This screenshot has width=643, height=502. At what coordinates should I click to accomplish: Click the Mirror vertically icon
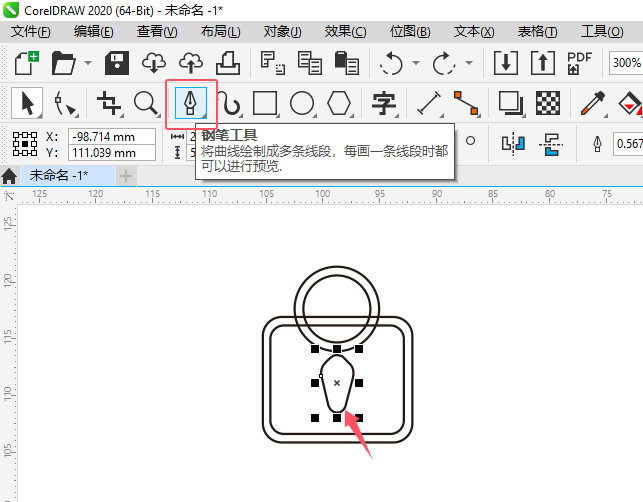click(551, 144)
